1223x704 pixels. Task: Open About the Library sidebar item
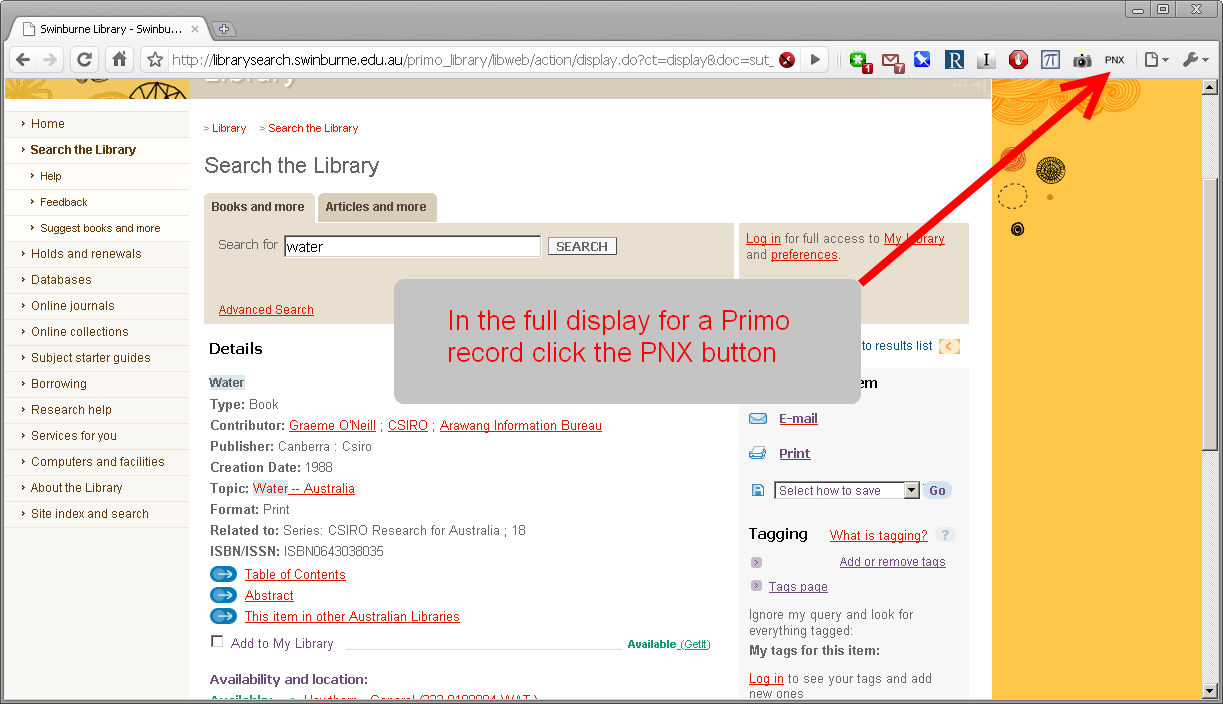(77, 488)
